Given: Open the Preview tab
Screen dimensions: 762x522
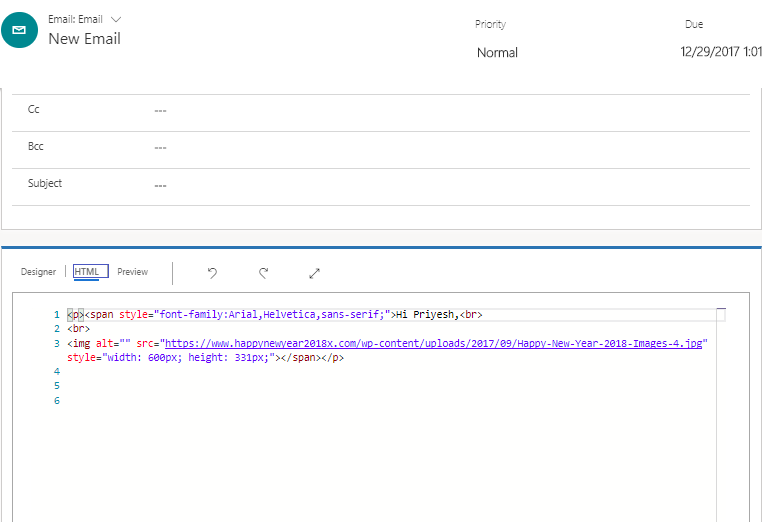Looking at the screenshot, I should pos(133,272).
